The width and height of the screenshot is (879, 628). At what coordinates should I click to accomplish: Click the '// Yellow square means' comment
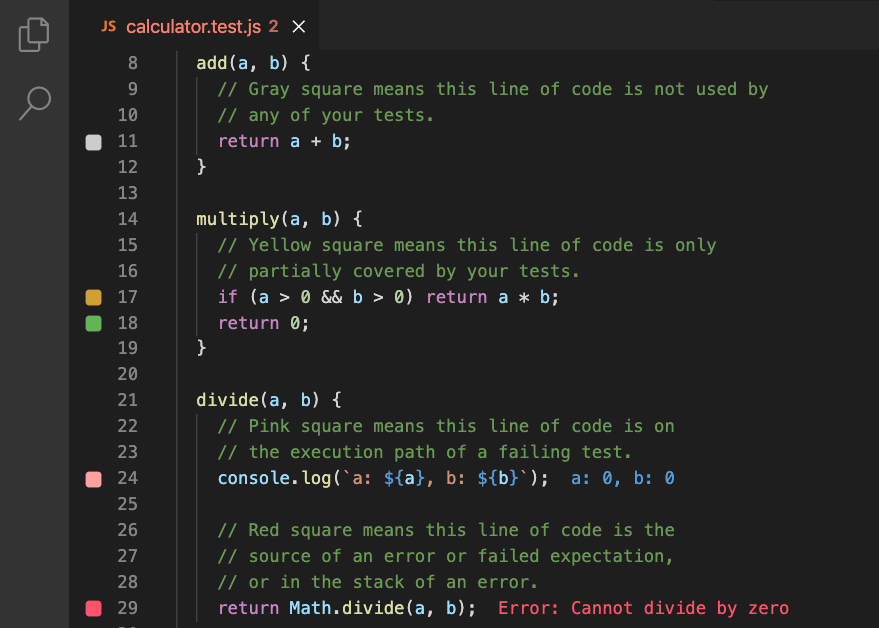(x=466, y=245)
